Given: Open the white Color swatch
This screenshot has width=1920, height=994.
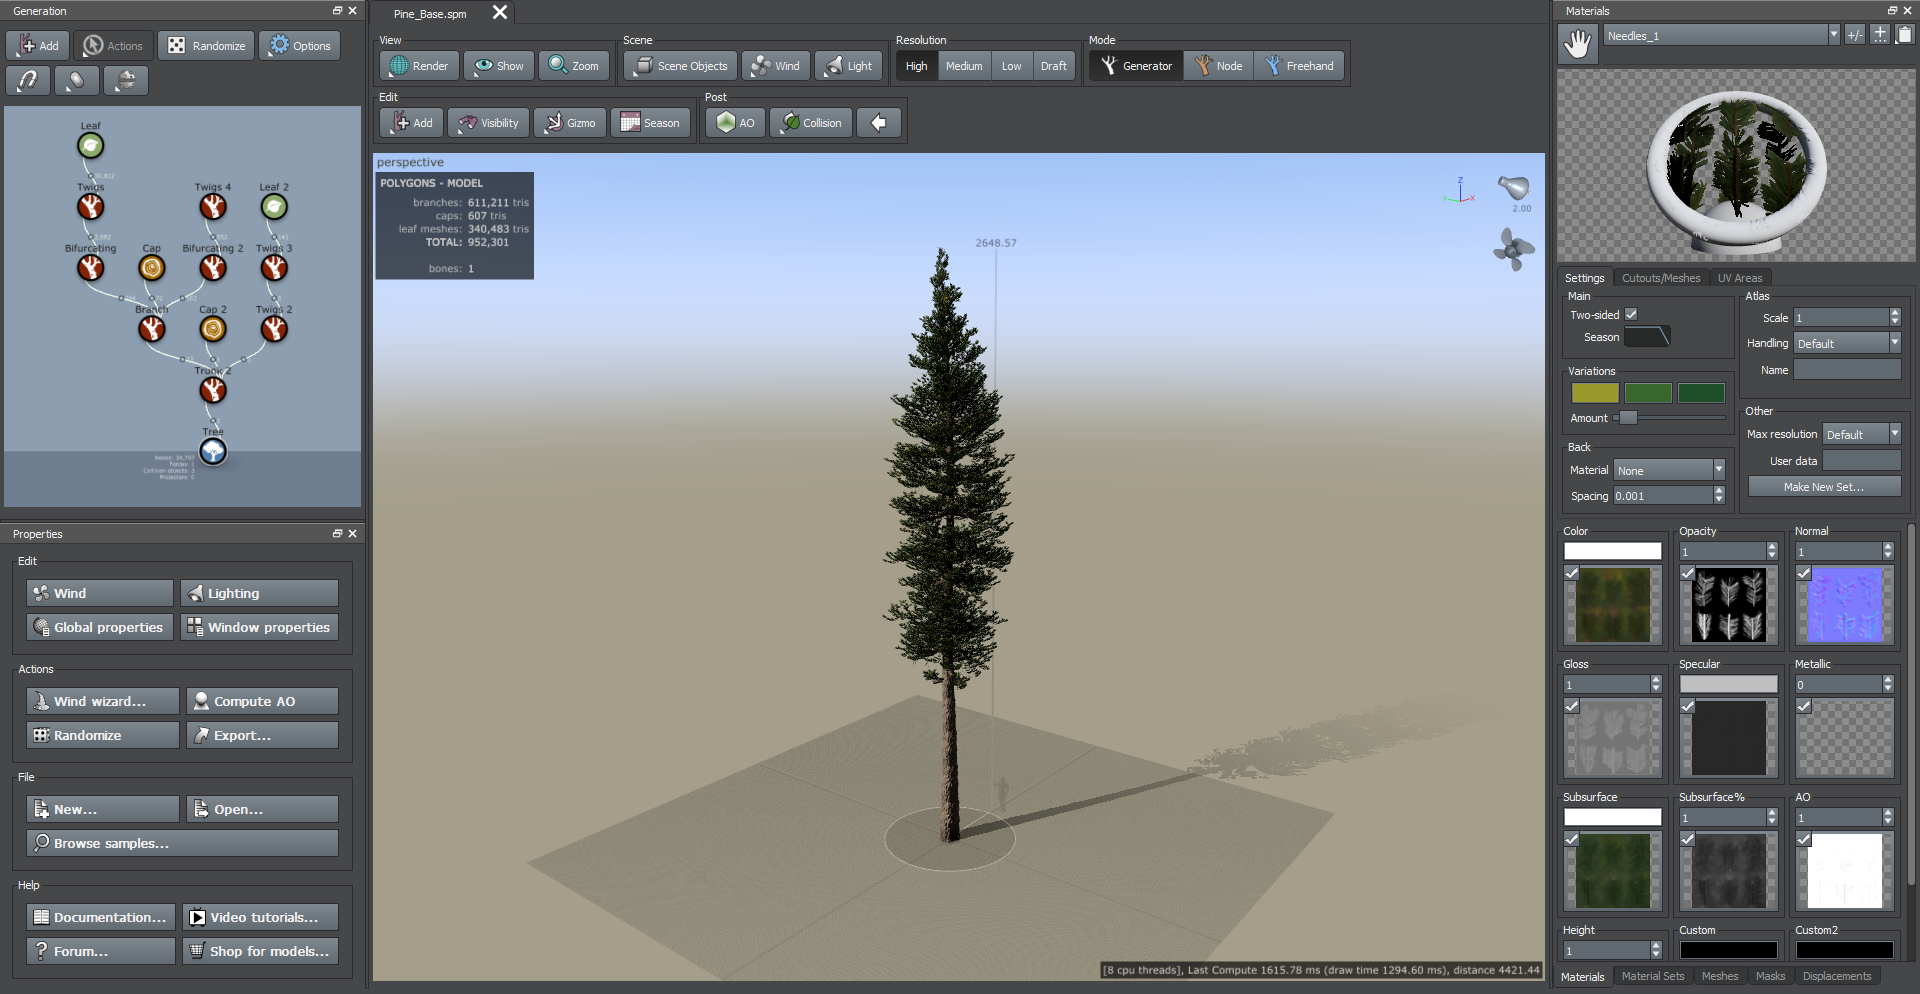Looking at the screenshot, I should click(x=1612, y=551).
